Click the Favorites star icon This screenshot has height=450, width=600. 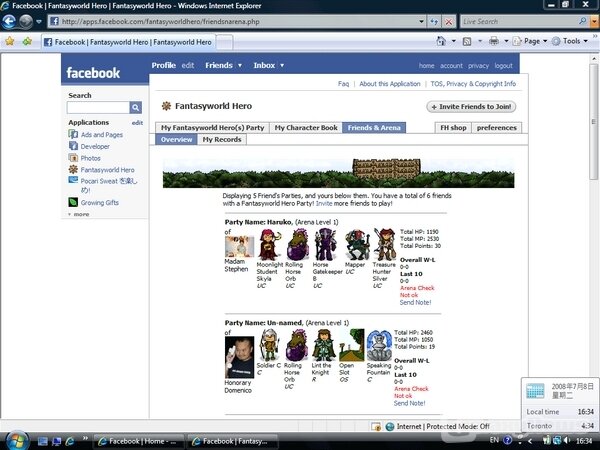[x=10, y=42]
